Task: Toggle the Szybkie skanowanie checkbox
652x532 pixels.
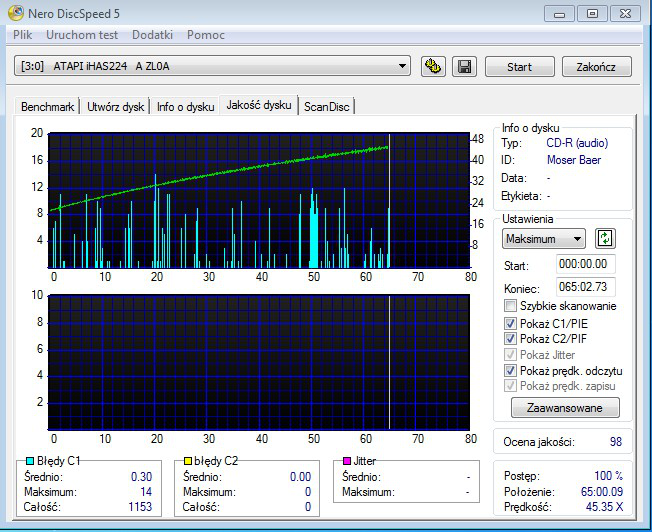Action: click(510, 306)
